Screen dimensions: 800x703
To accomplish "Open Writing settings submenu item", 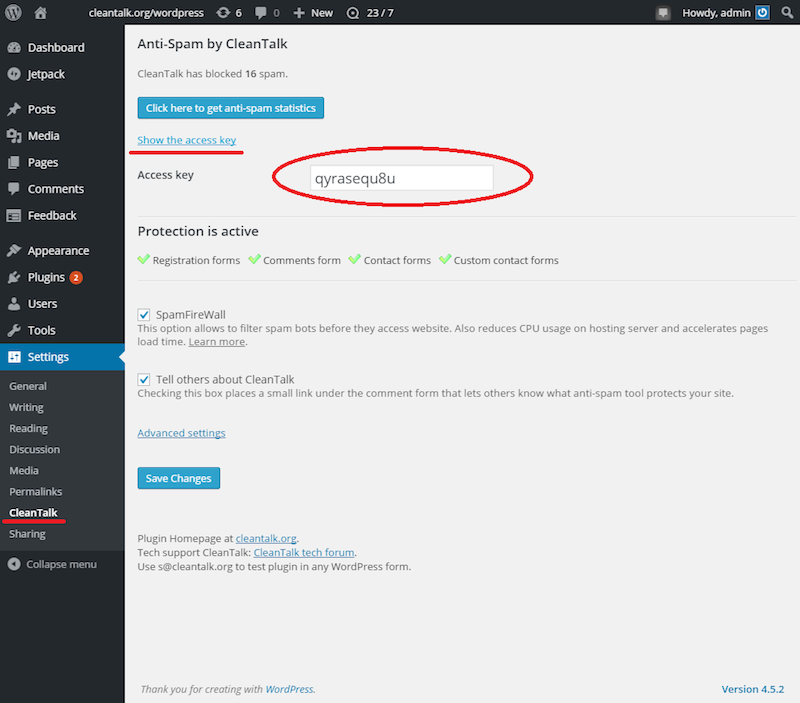I will pos(27,407).
